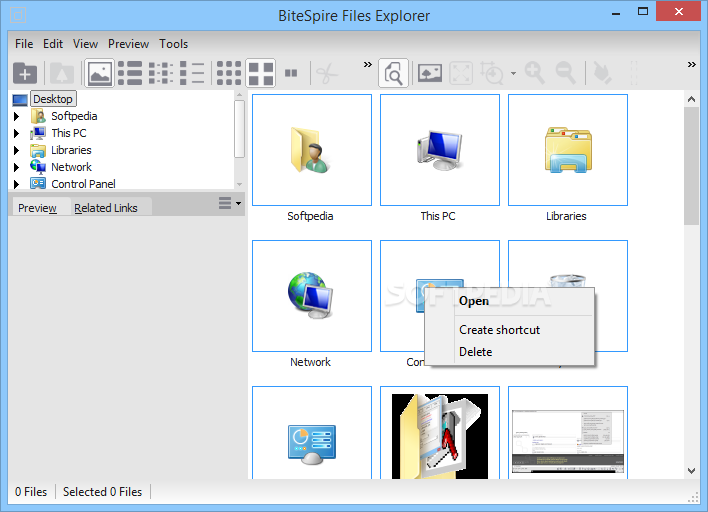Click the Softpedia label under the thumbnail
This screenshot has height=512, width=708.
click(310, 216)
